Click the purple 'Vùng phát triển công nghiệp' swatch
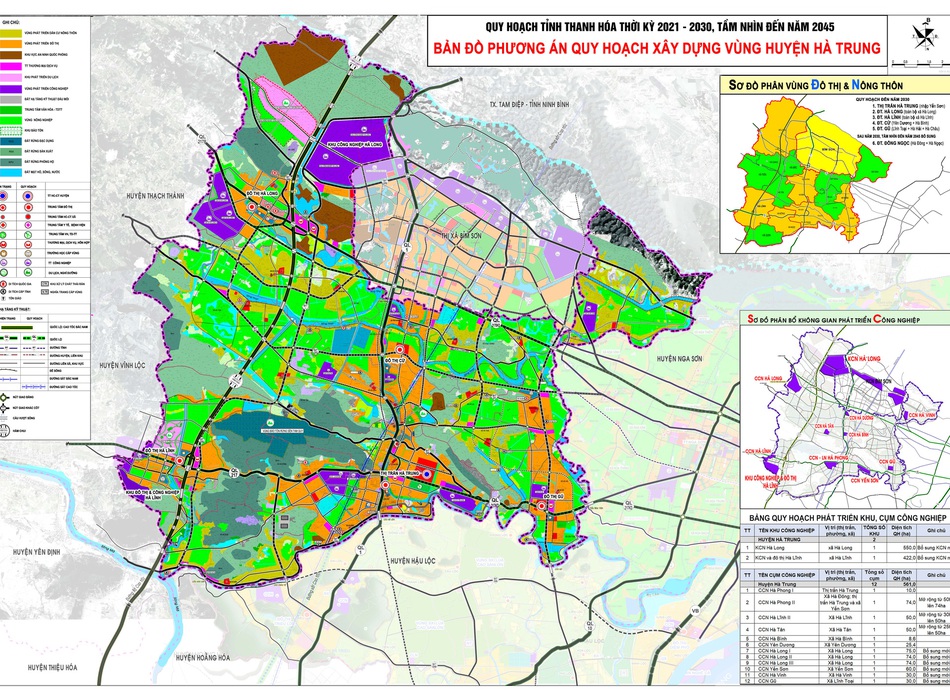Viewport: 950px width, 700px height. click(x=11, y=89)
